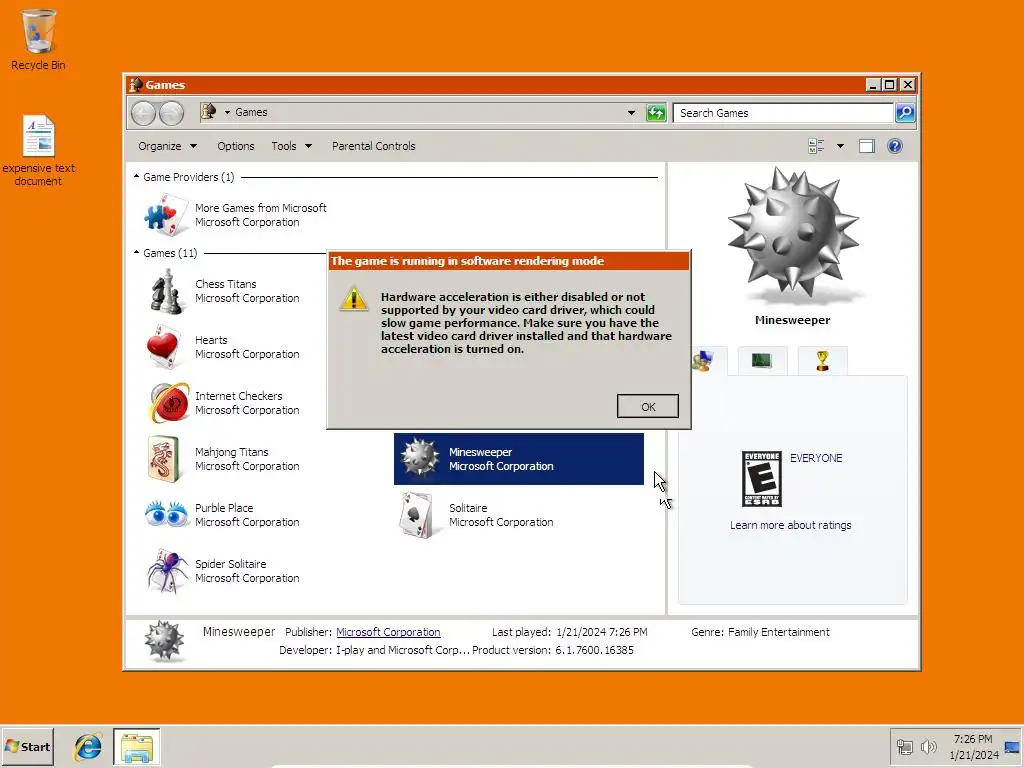Click the Hearts text label
Screen dimensions: 1024x768
[211, 340]
